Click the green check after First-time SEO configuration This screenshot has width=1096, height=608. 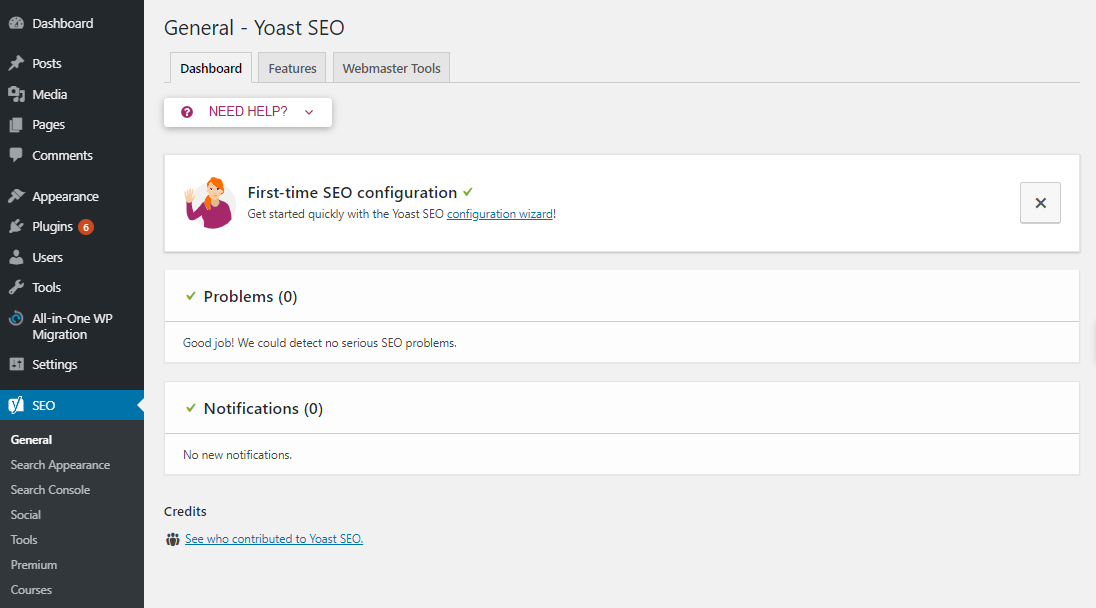pos(468,192)
